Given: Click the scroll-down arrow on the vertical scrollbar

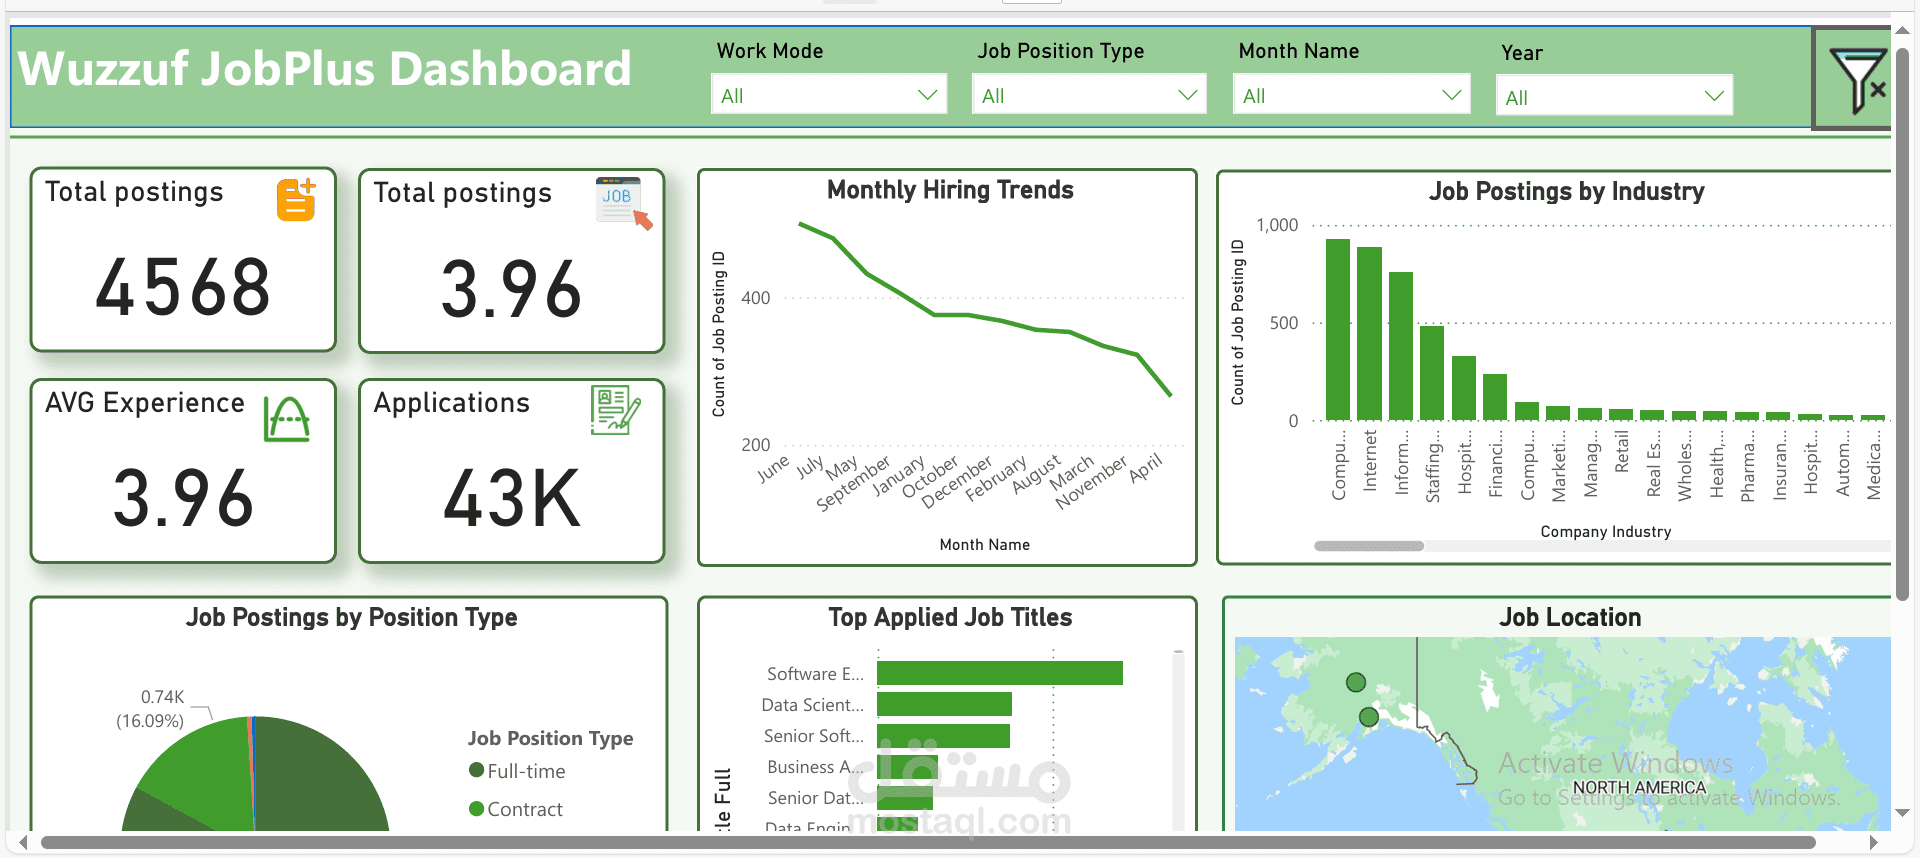Looking at the screenshot, I should 1903,813.
